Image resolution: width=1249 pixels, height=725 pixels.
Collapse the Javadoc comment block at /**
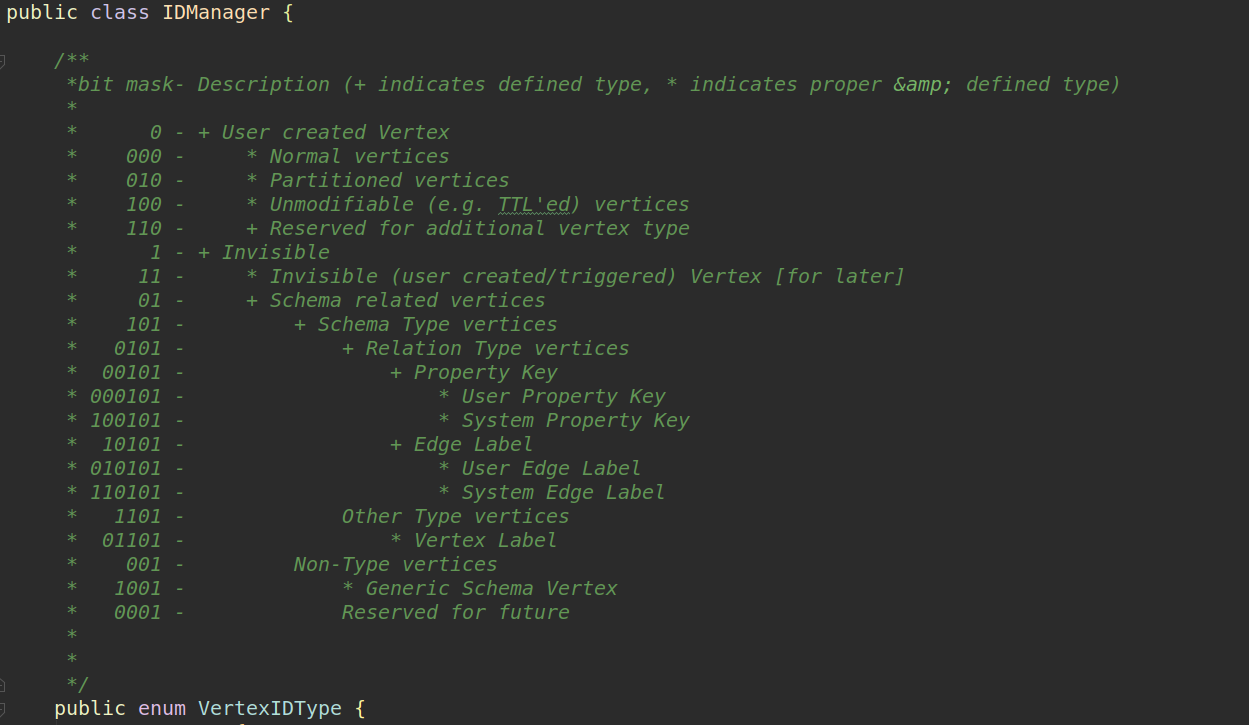point(3,62)
